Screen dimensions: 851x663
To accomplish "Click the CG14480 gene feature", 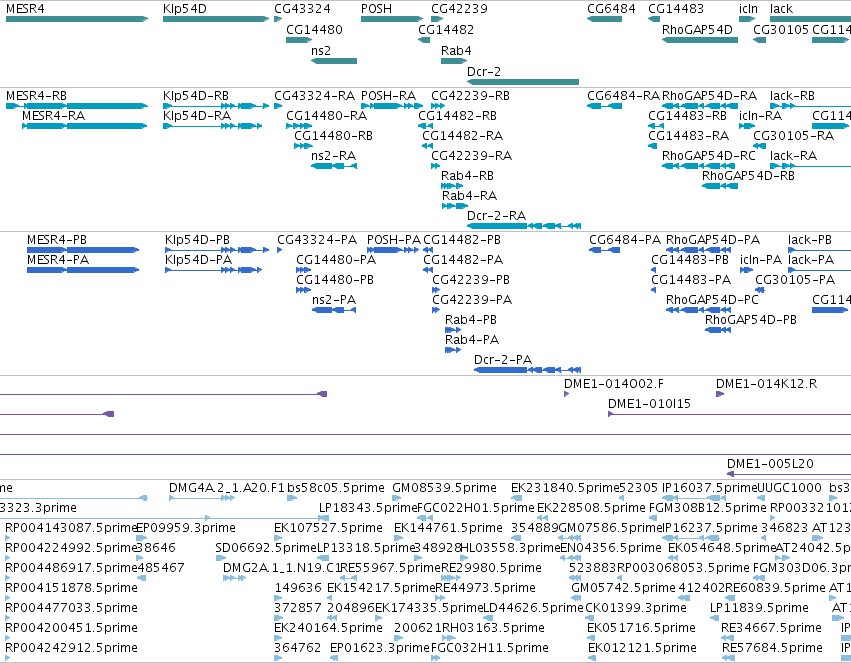I will coord(300,40).
